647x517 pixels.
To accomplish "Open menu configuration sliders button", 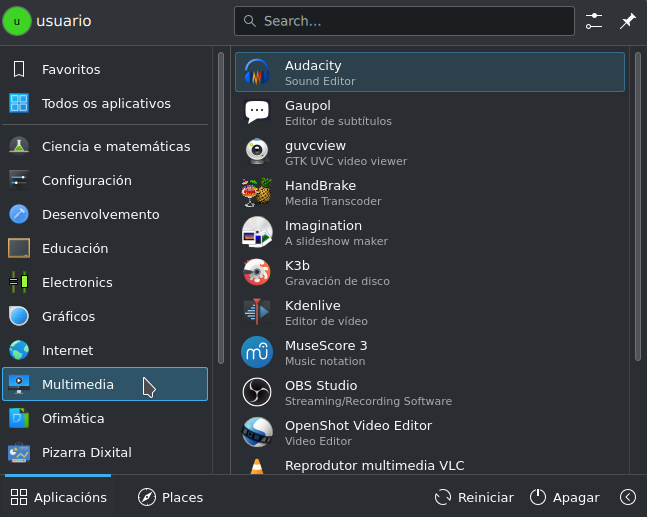I will [594, 21].
